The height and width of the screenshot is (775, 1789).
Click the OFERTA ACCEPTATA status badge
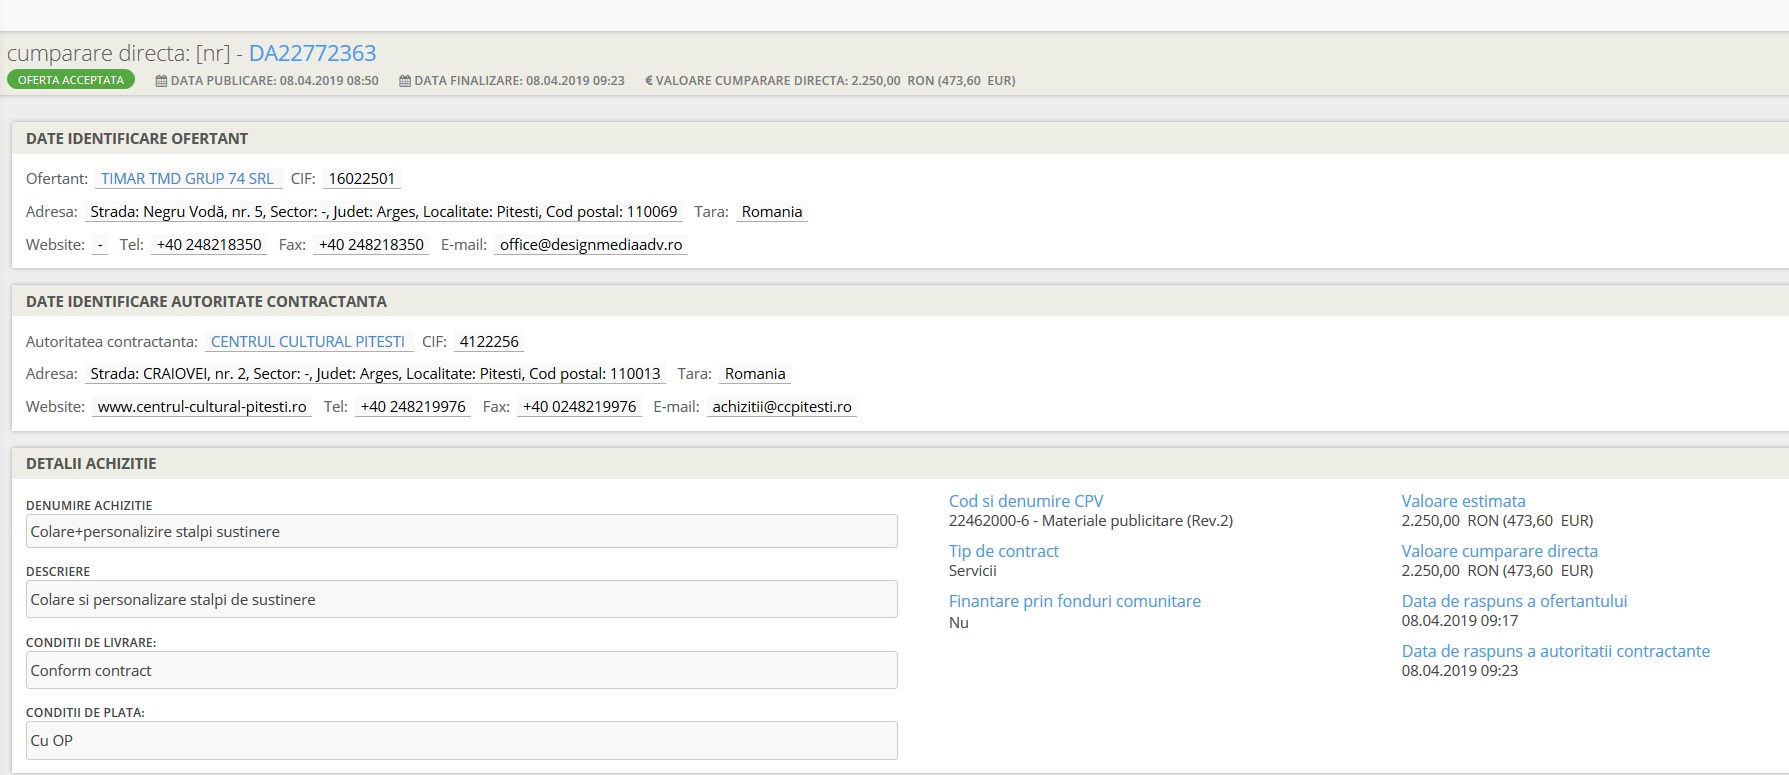click(71, 80)
